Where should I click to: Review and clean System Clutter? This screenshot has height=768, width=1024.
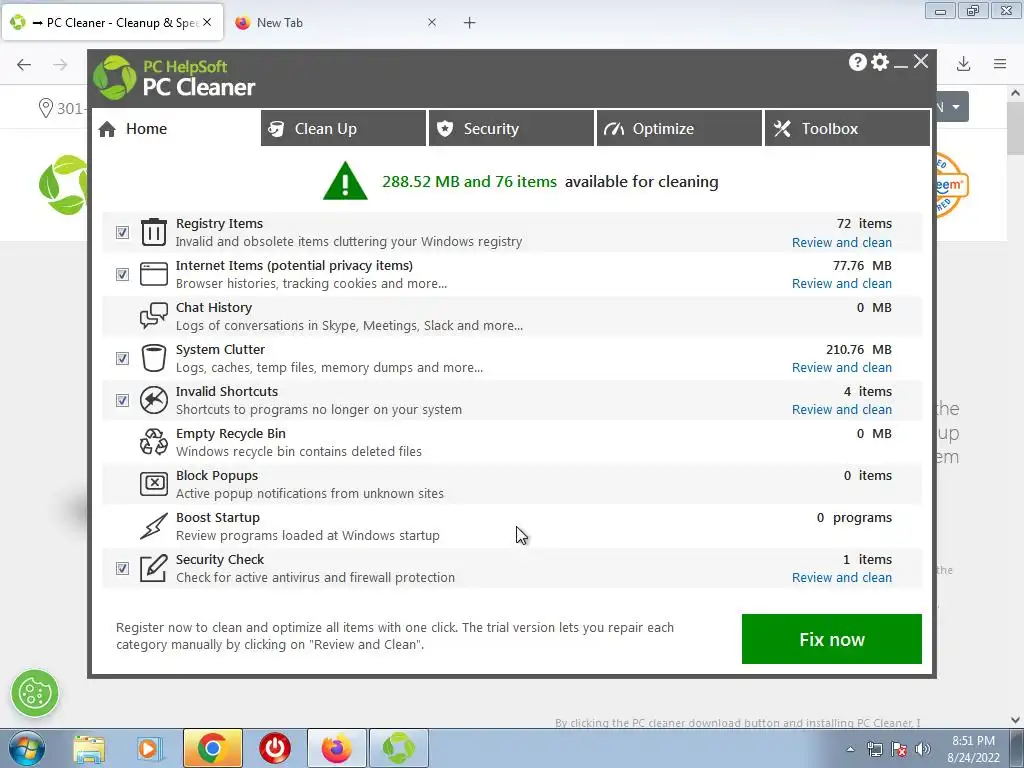pos(842,368)
